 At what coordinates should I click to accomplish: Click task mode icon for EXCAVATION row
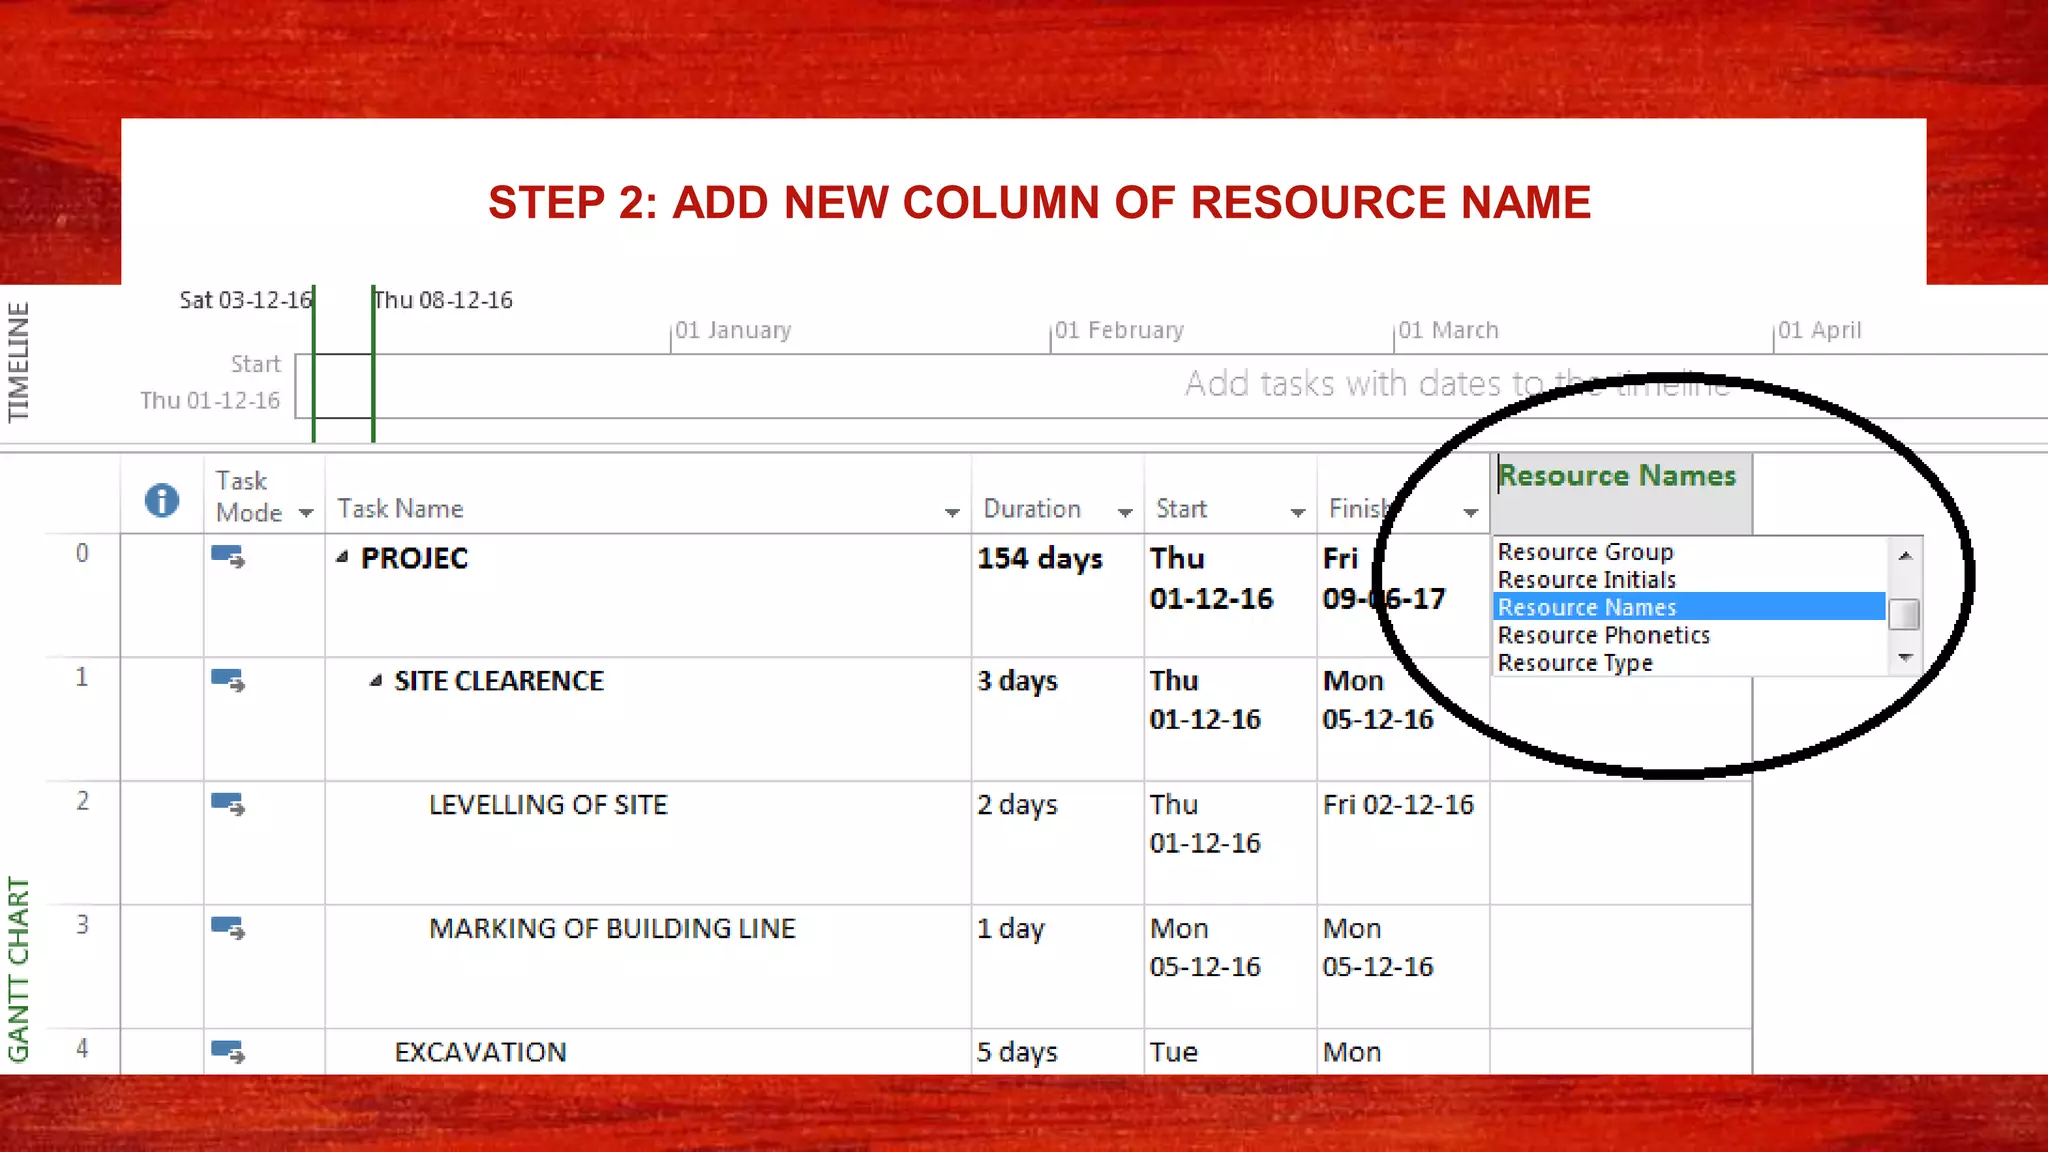click(228, 1052)
